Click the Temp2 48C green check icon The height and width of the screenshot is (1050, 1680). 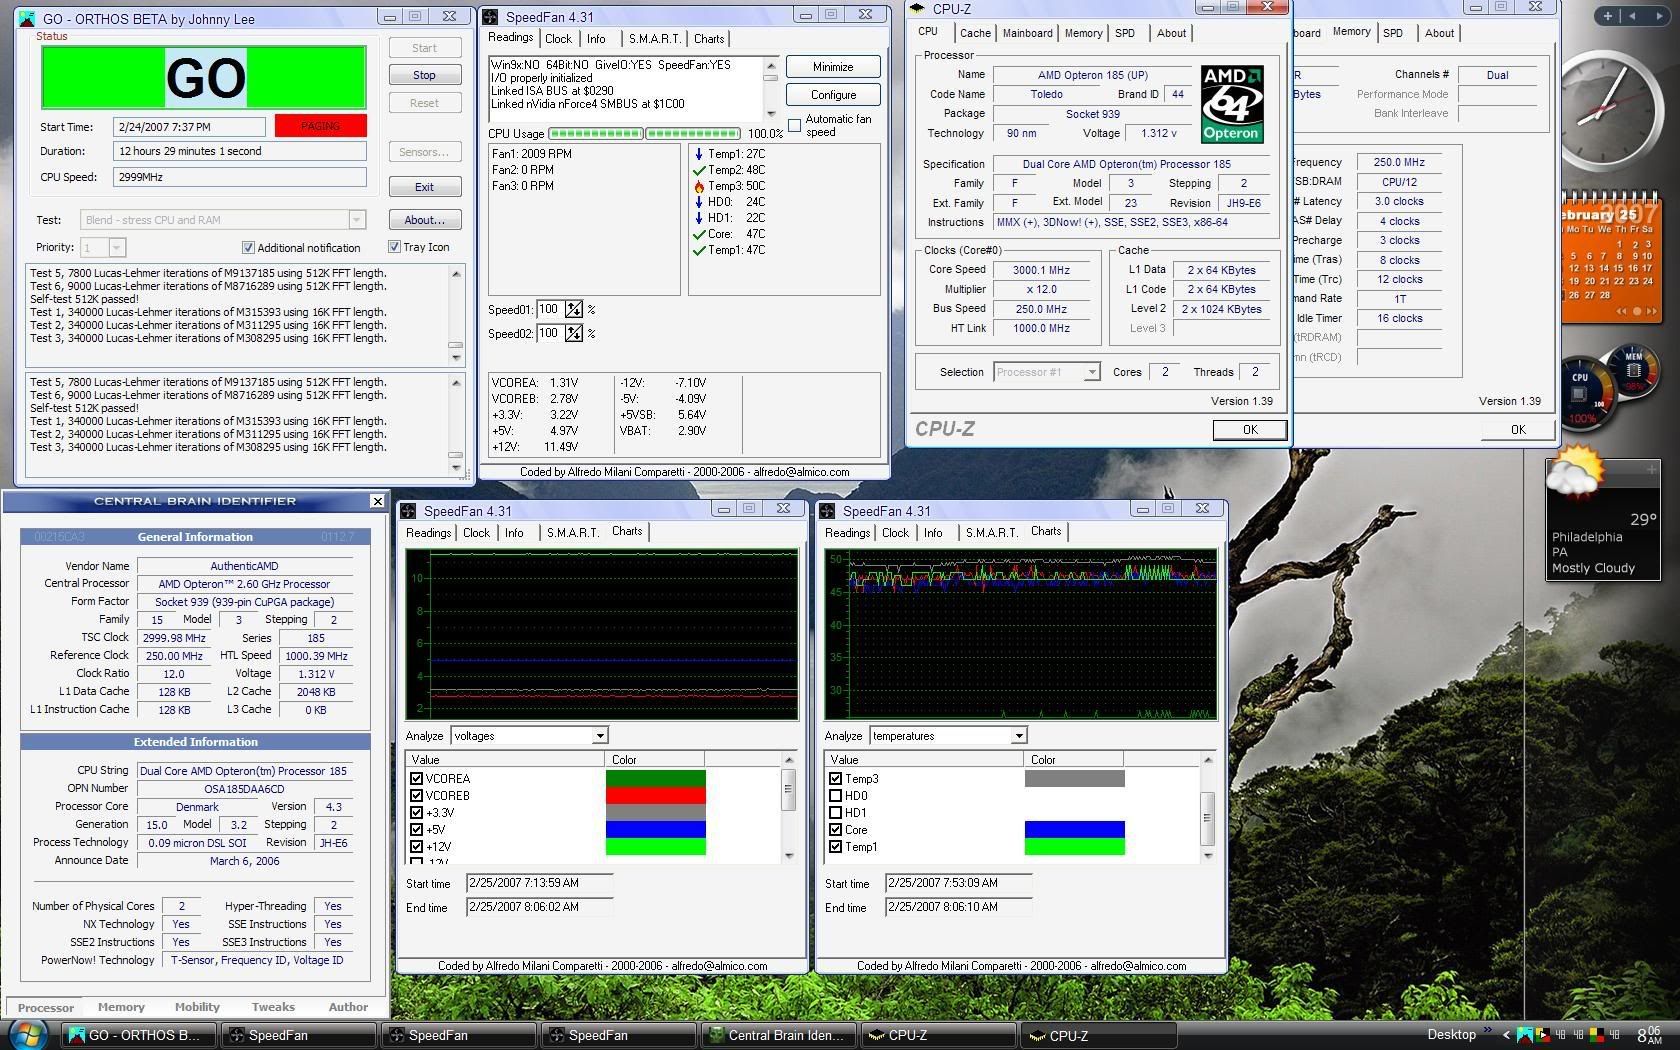pos(699,170)
